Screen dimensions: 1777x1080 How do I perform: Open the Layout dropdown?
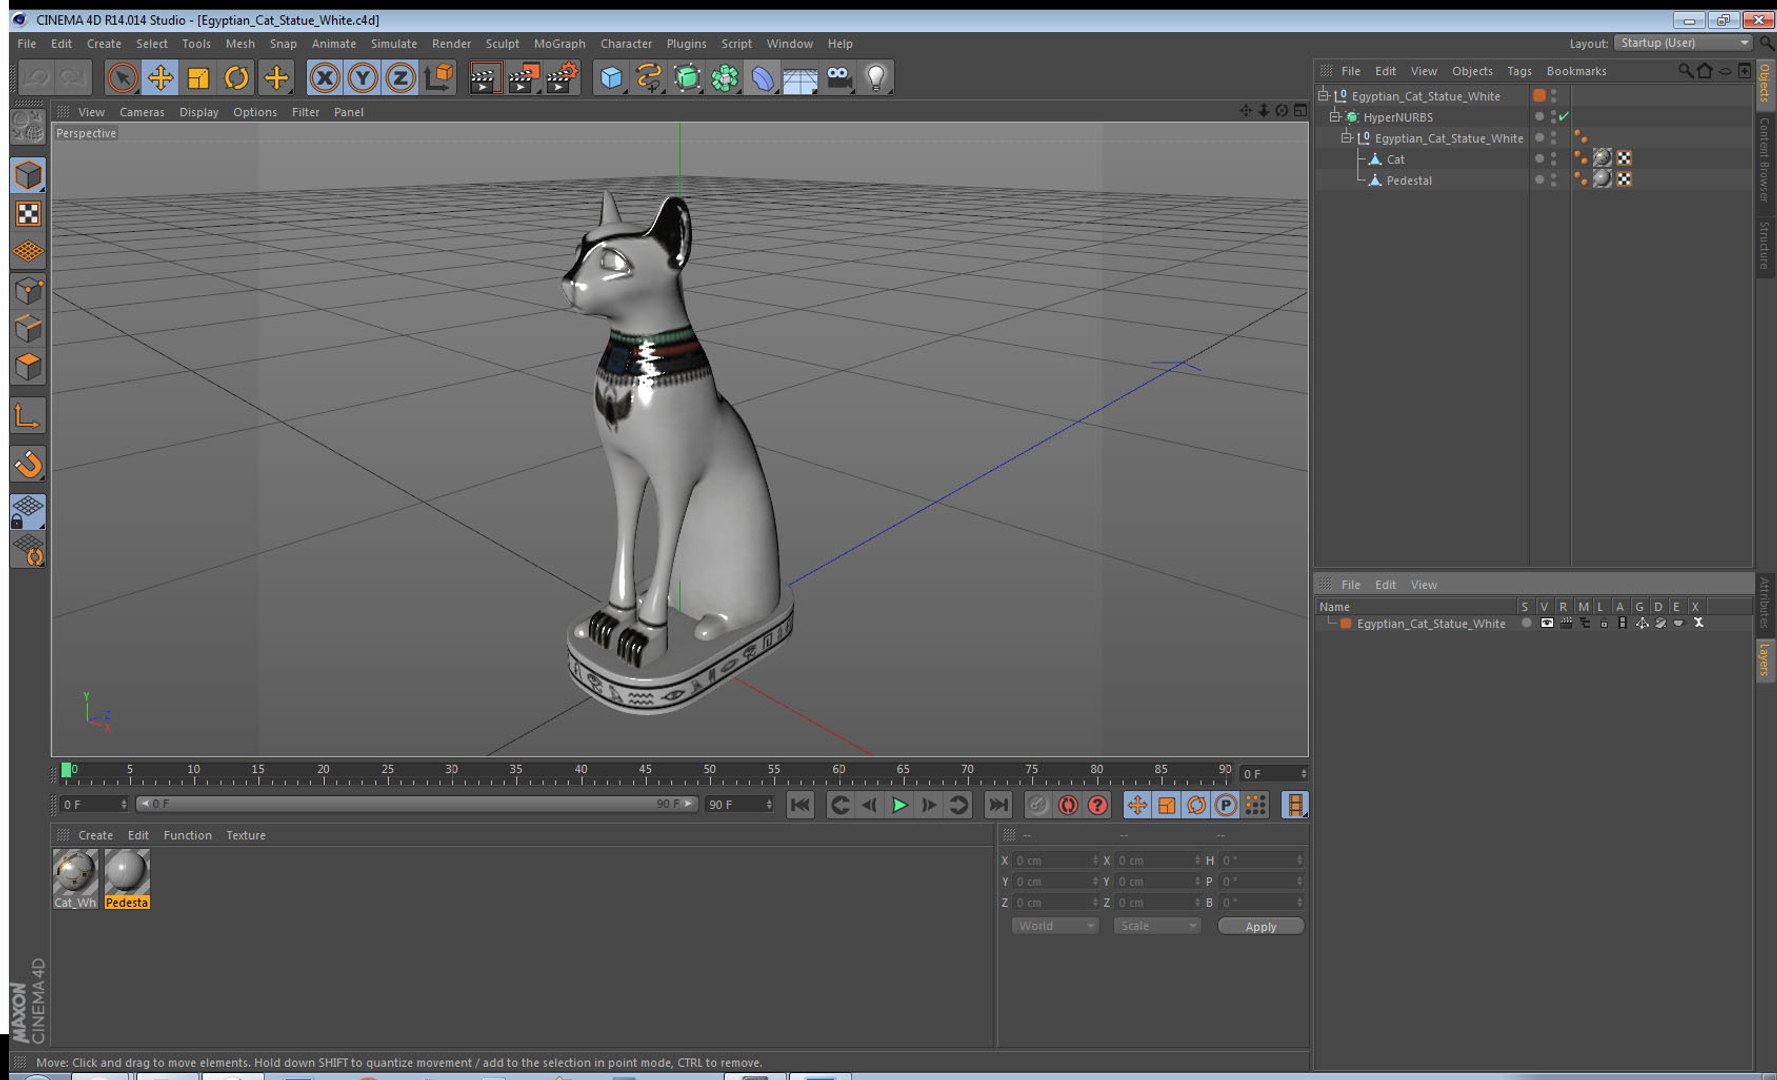pyautogui.click(x=1684, y=43)
